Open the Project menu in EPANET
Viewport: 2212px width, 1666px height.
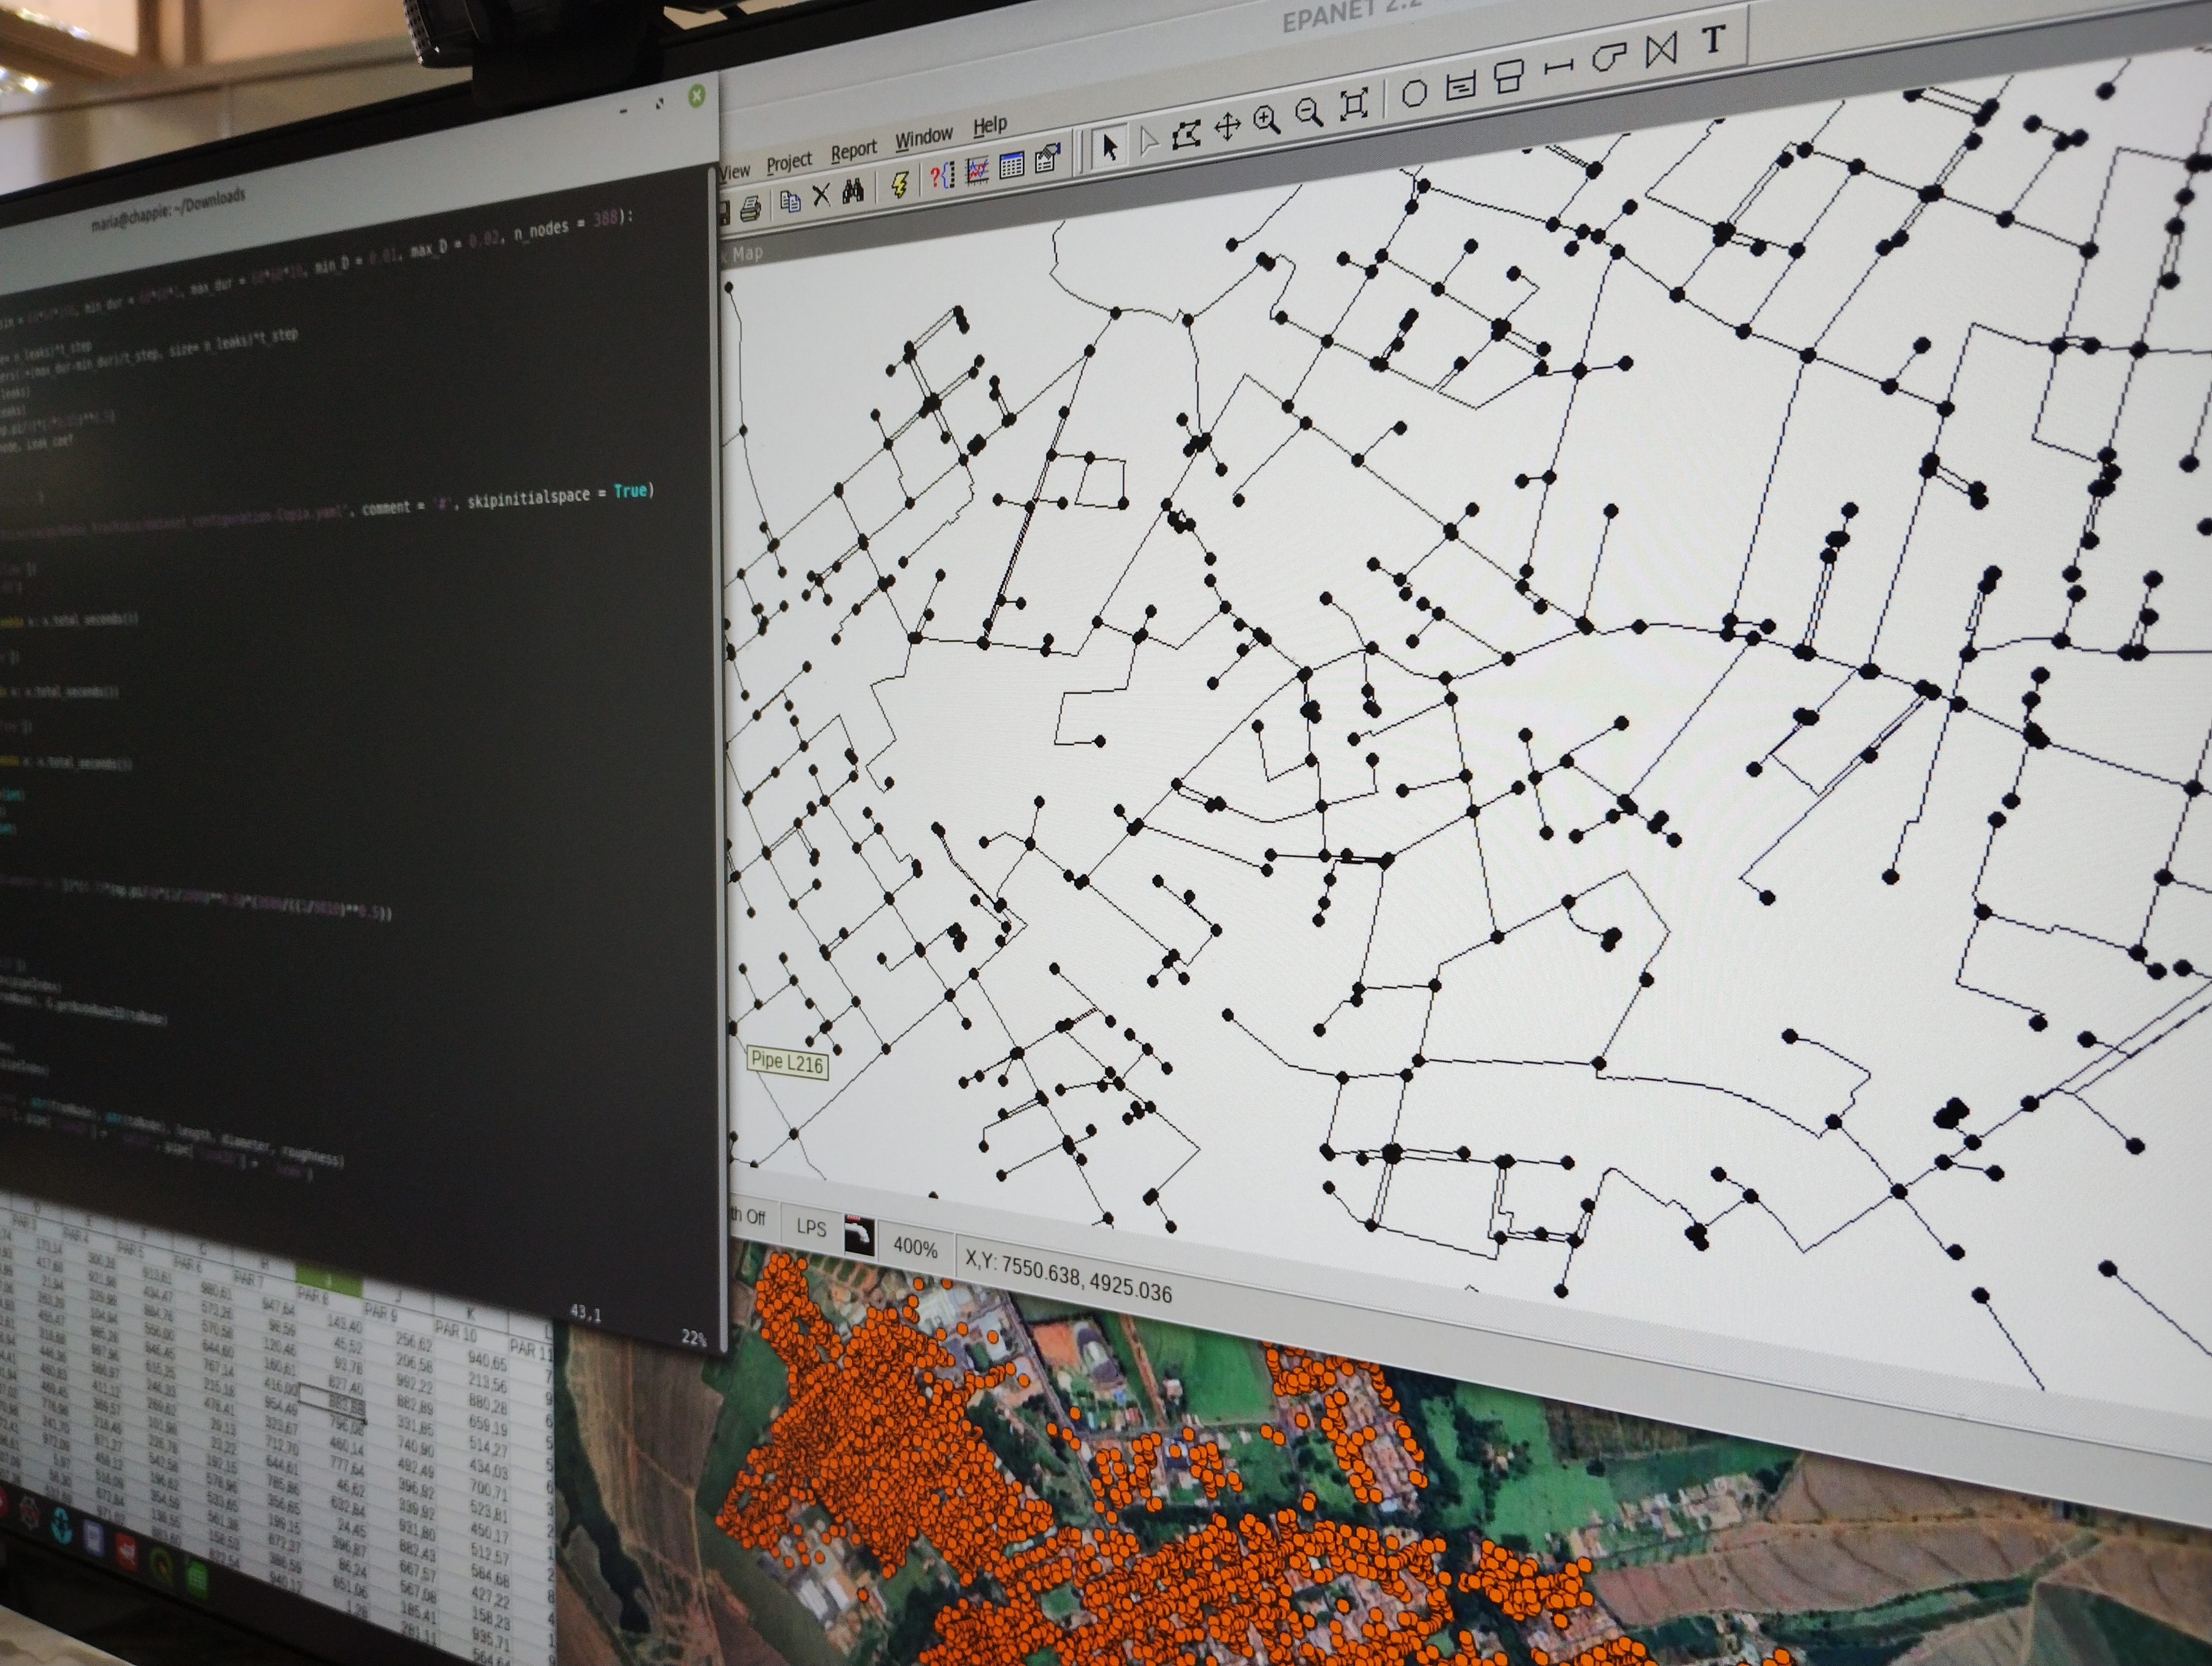tap(789, 162)
